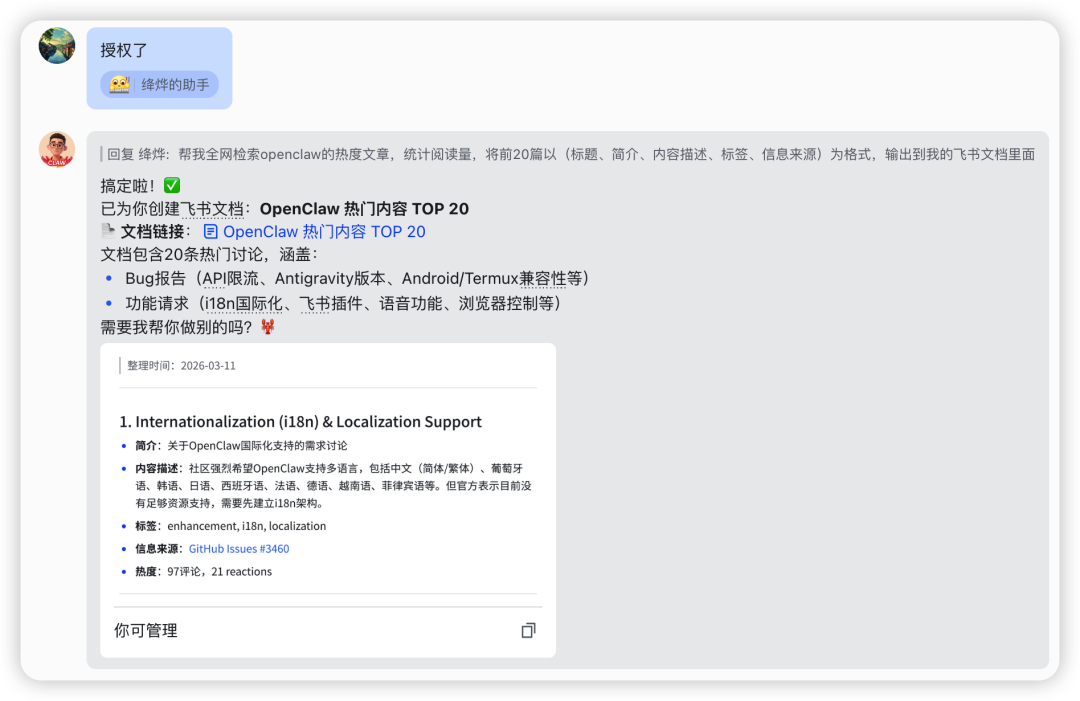The width and height of the screenshot is (1080, 701).
Task: Click the quoted reply text 回复 绛烨
Action: [x=570, y=154]
